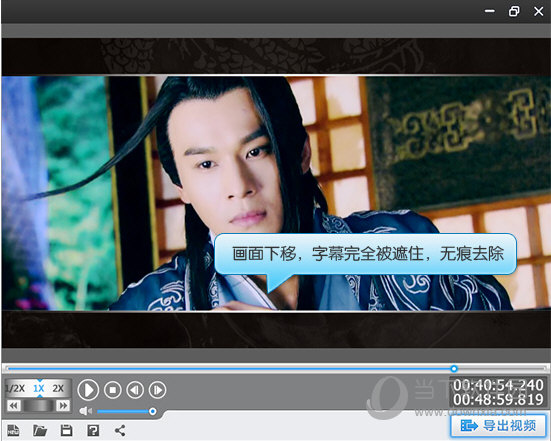
Task: Play the video
Action: 88,390
